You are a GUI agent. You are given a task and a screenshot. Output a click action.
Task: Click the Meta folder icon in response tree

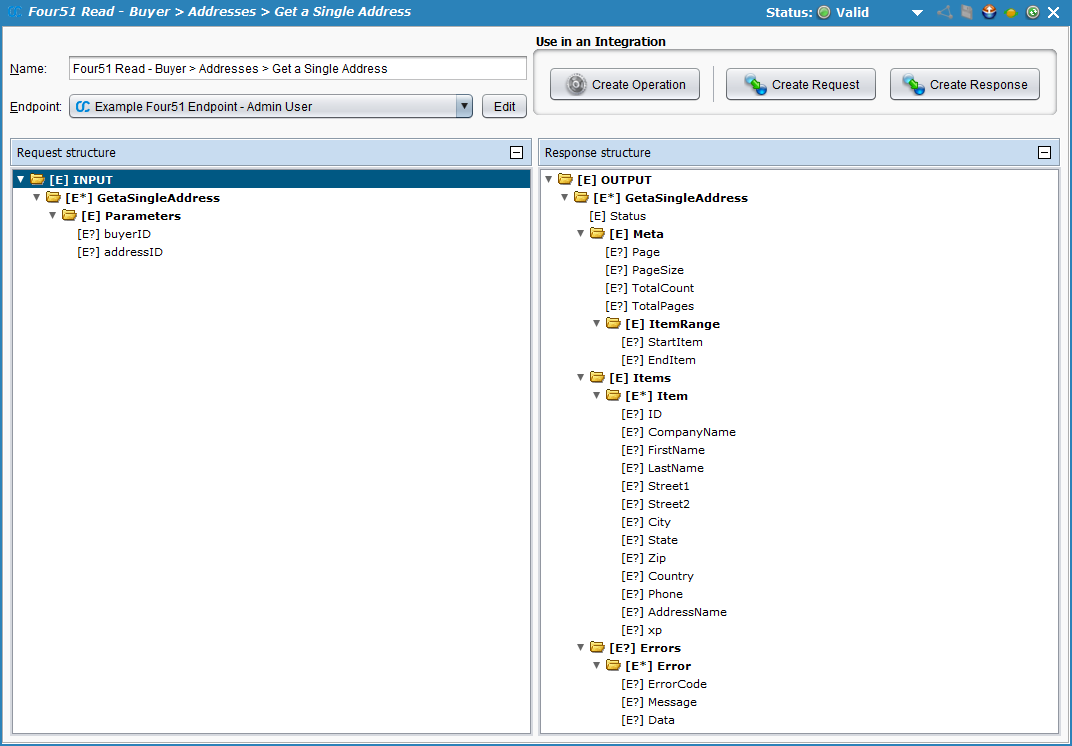pos(598,234)
